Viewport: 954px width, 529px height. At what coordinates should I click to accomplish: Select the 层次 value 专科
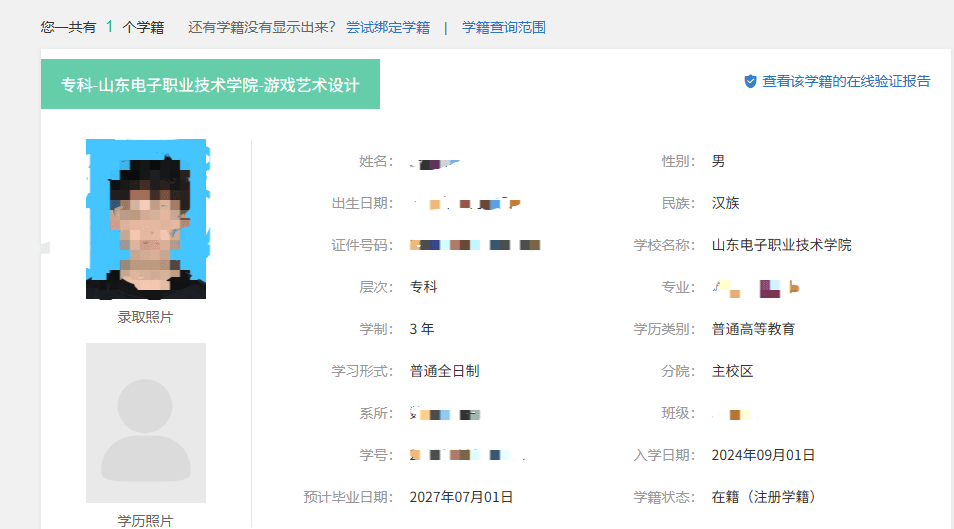click(x=423, y=287)
